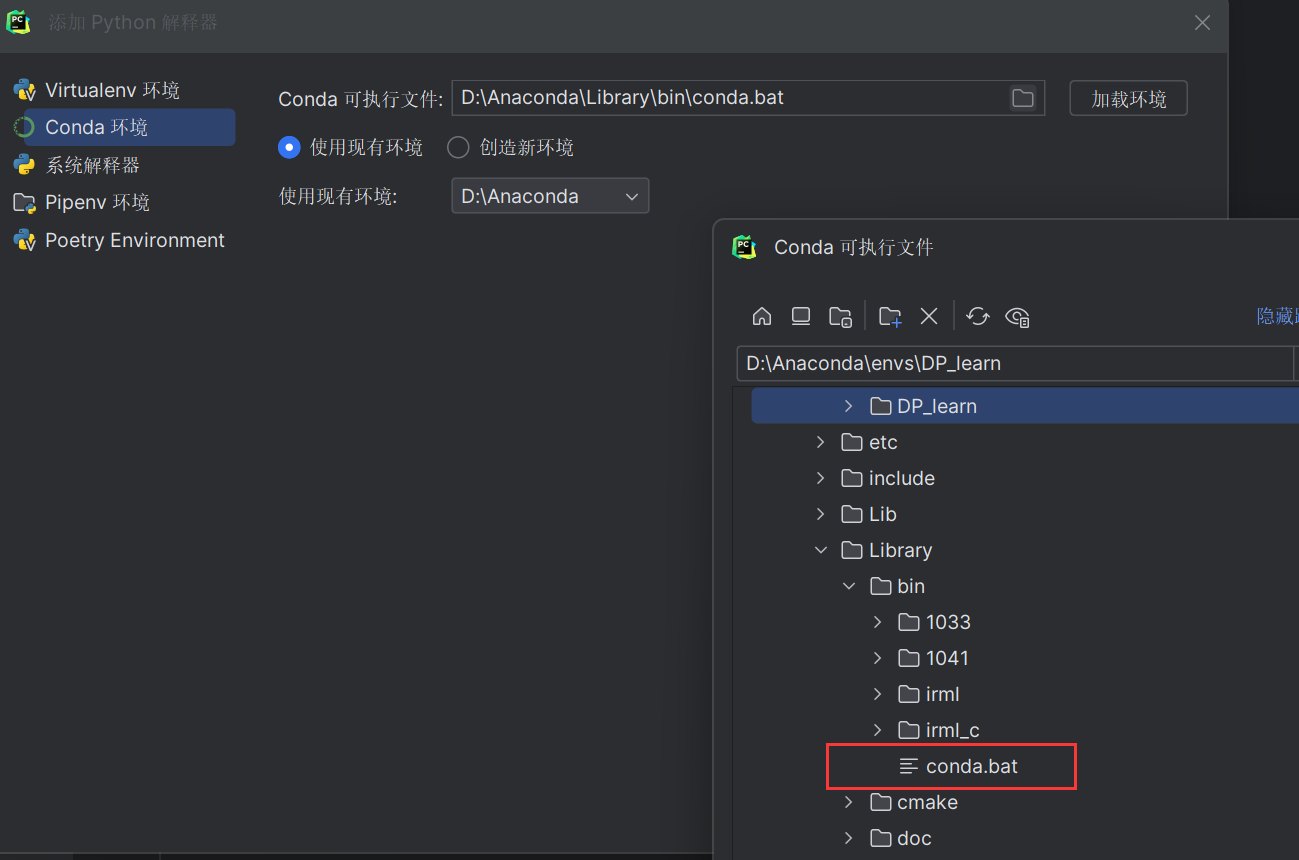
Task: Jump to the project directory in file chooser
Action: [x=840, y=317]
